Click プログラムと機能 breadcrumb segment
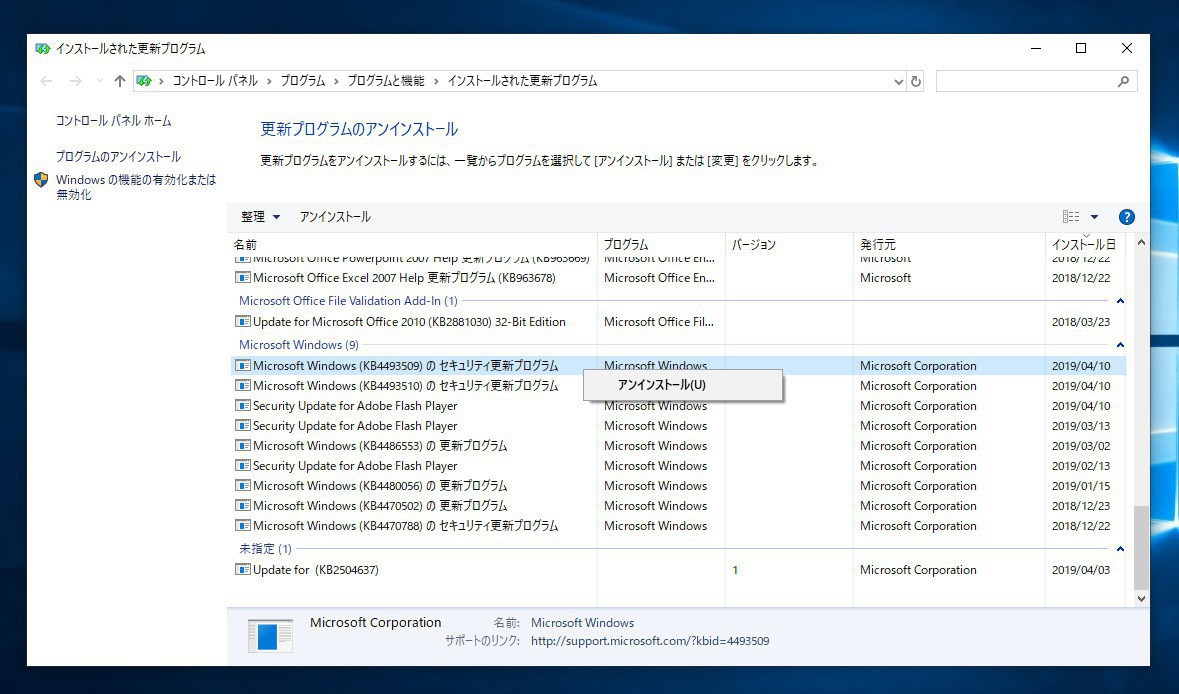Image resolution: width=1179 pixels, height=694 pixels. tap(386, 81)
